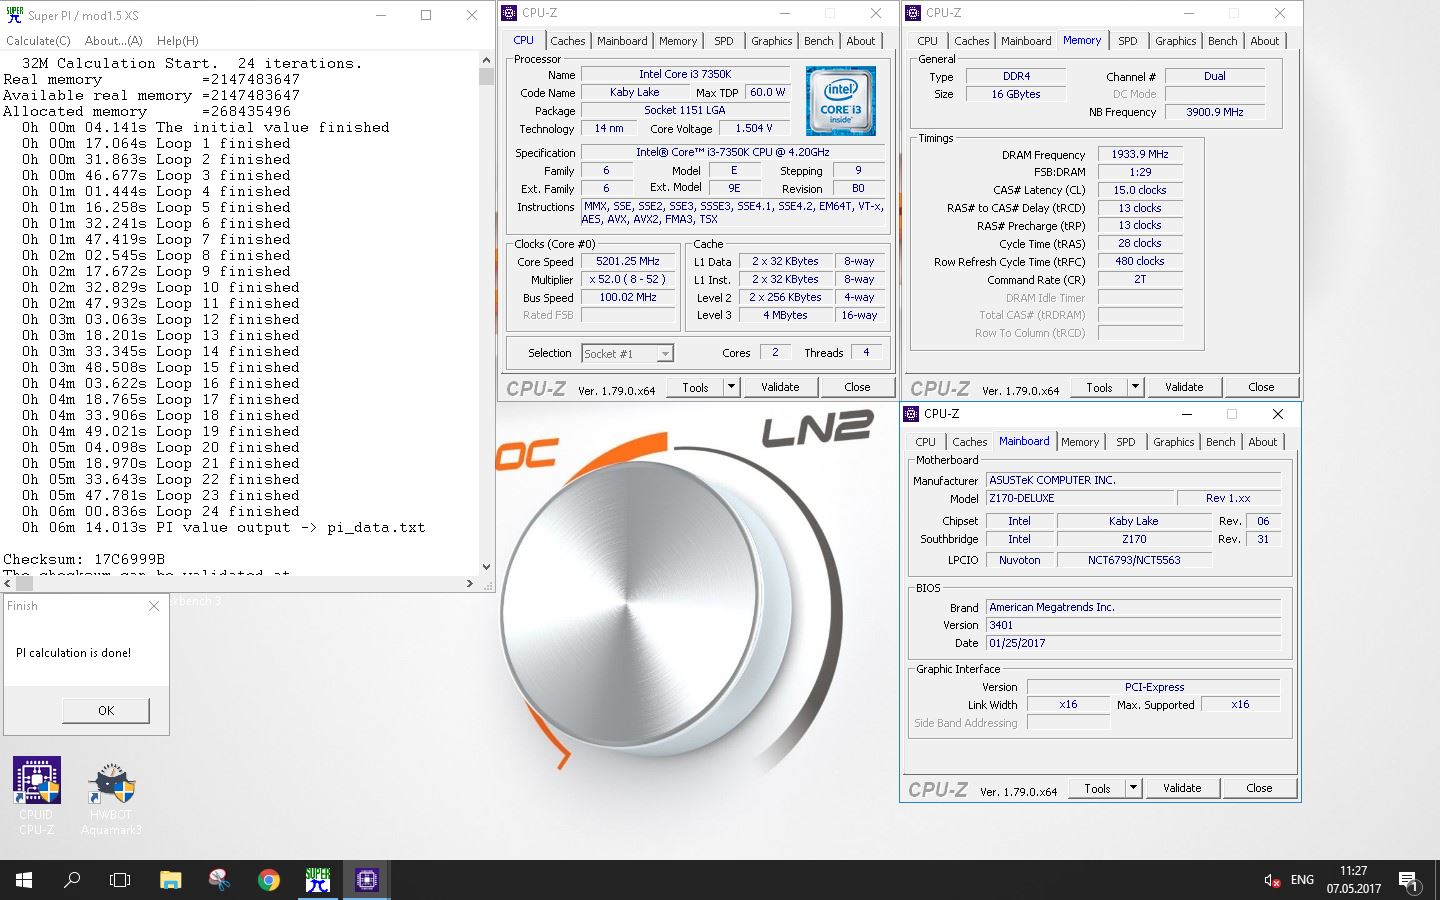Switch to the Memory tab in the Mainboard window
Screen dimensions: 1440x900
(x=1080, y=442)
